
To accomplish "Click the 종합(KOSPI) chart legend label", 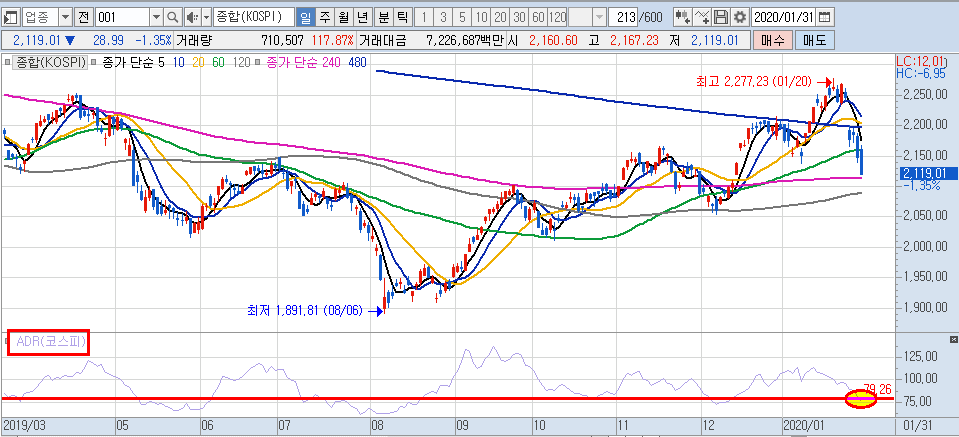I will click(51, 62).
